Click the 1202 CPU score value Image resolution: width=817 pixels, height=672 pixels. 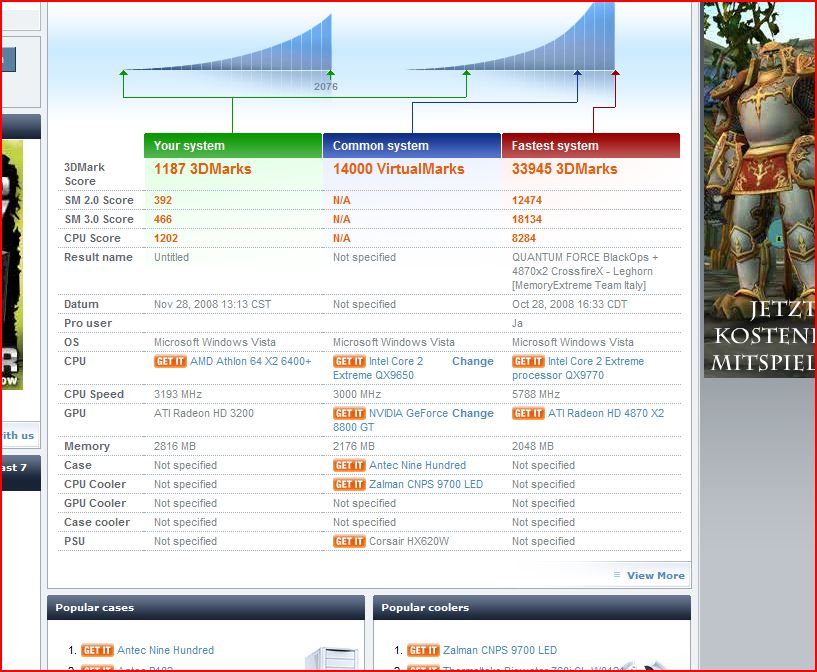click(166, 239)
